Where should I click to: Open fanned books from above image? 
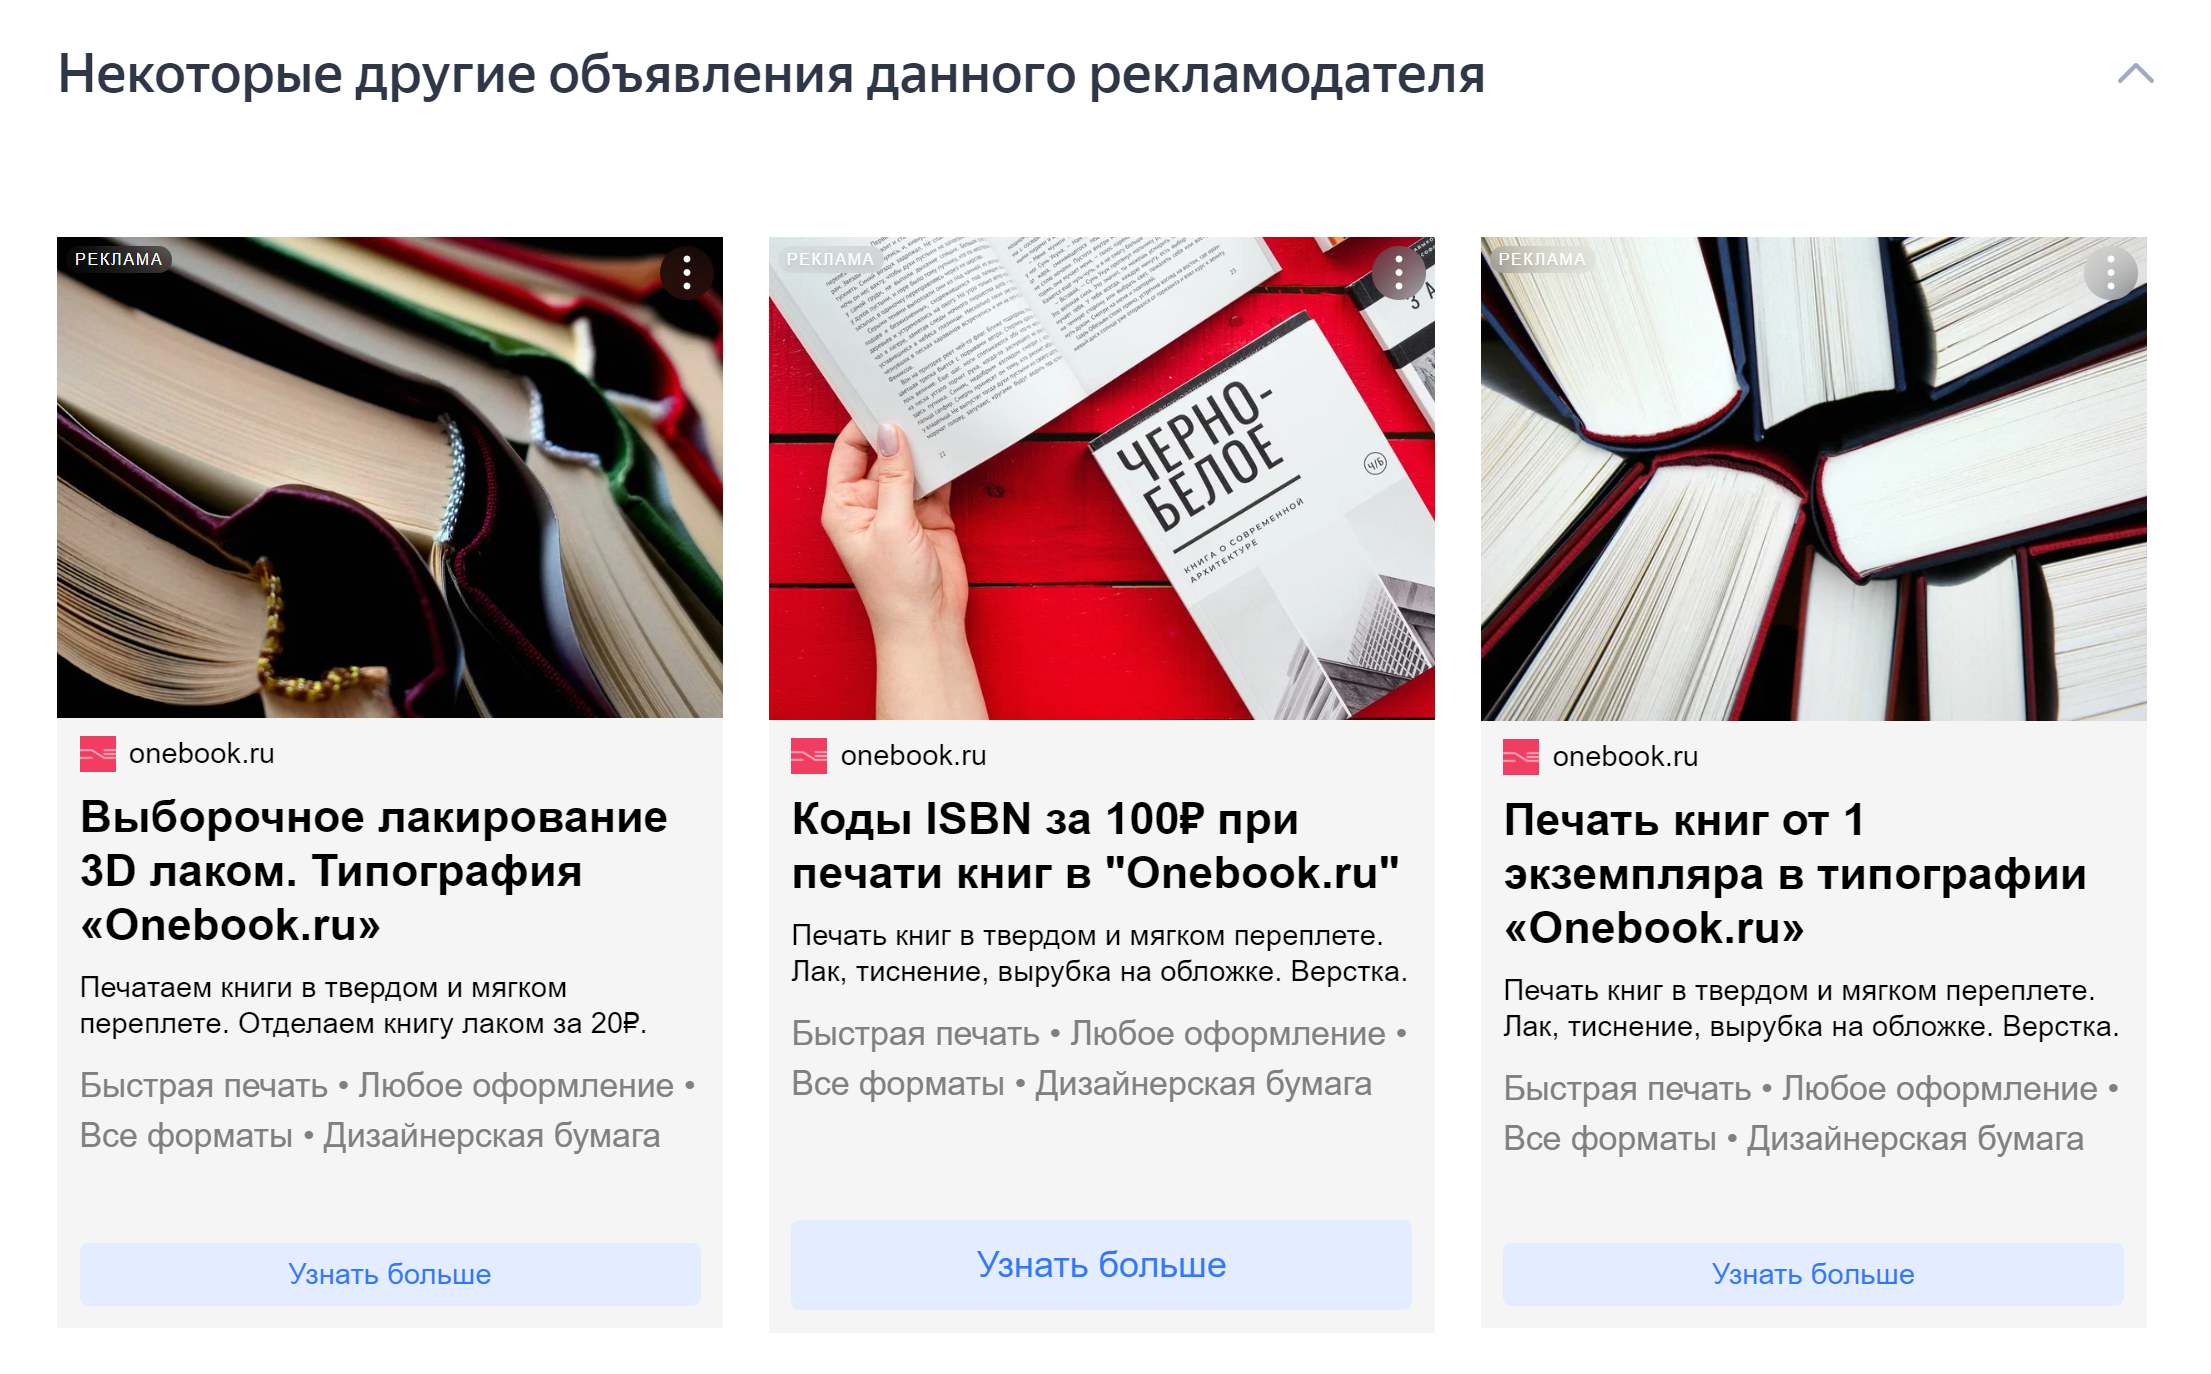coord(1813,479)
